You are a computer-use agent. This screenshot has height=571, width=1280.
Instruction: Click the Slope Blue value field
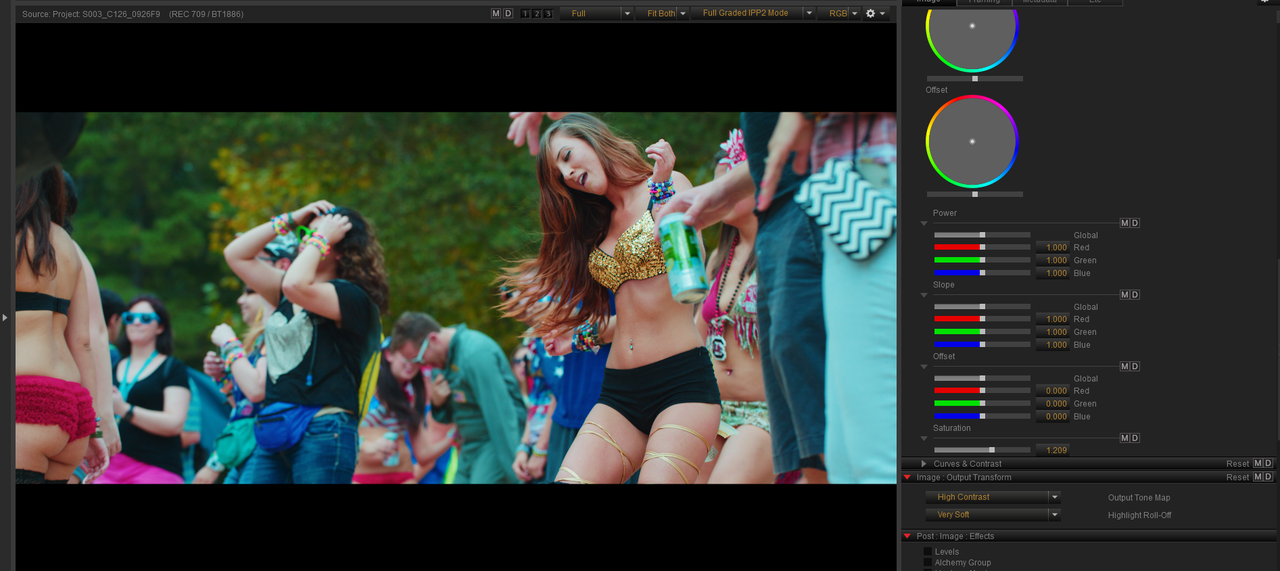1052,346
